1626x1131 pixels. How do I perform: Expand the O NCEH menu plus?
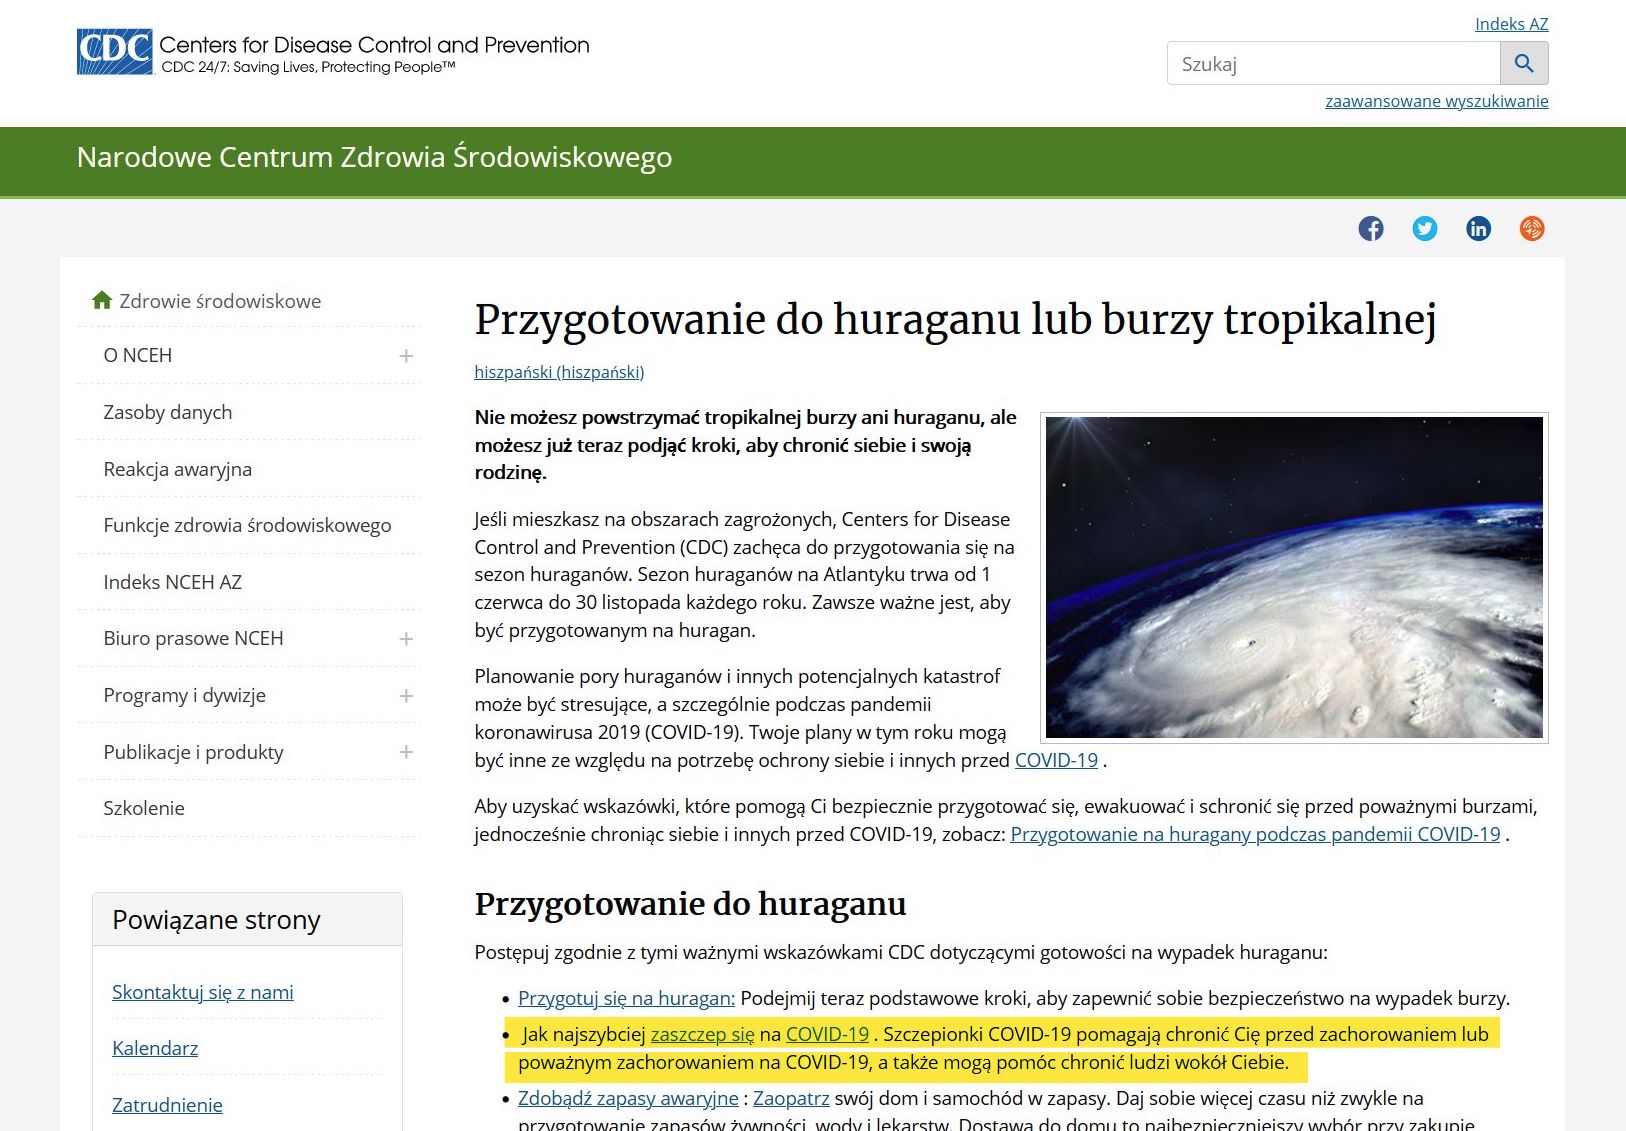pyautogui.click(x=406, y=356)
